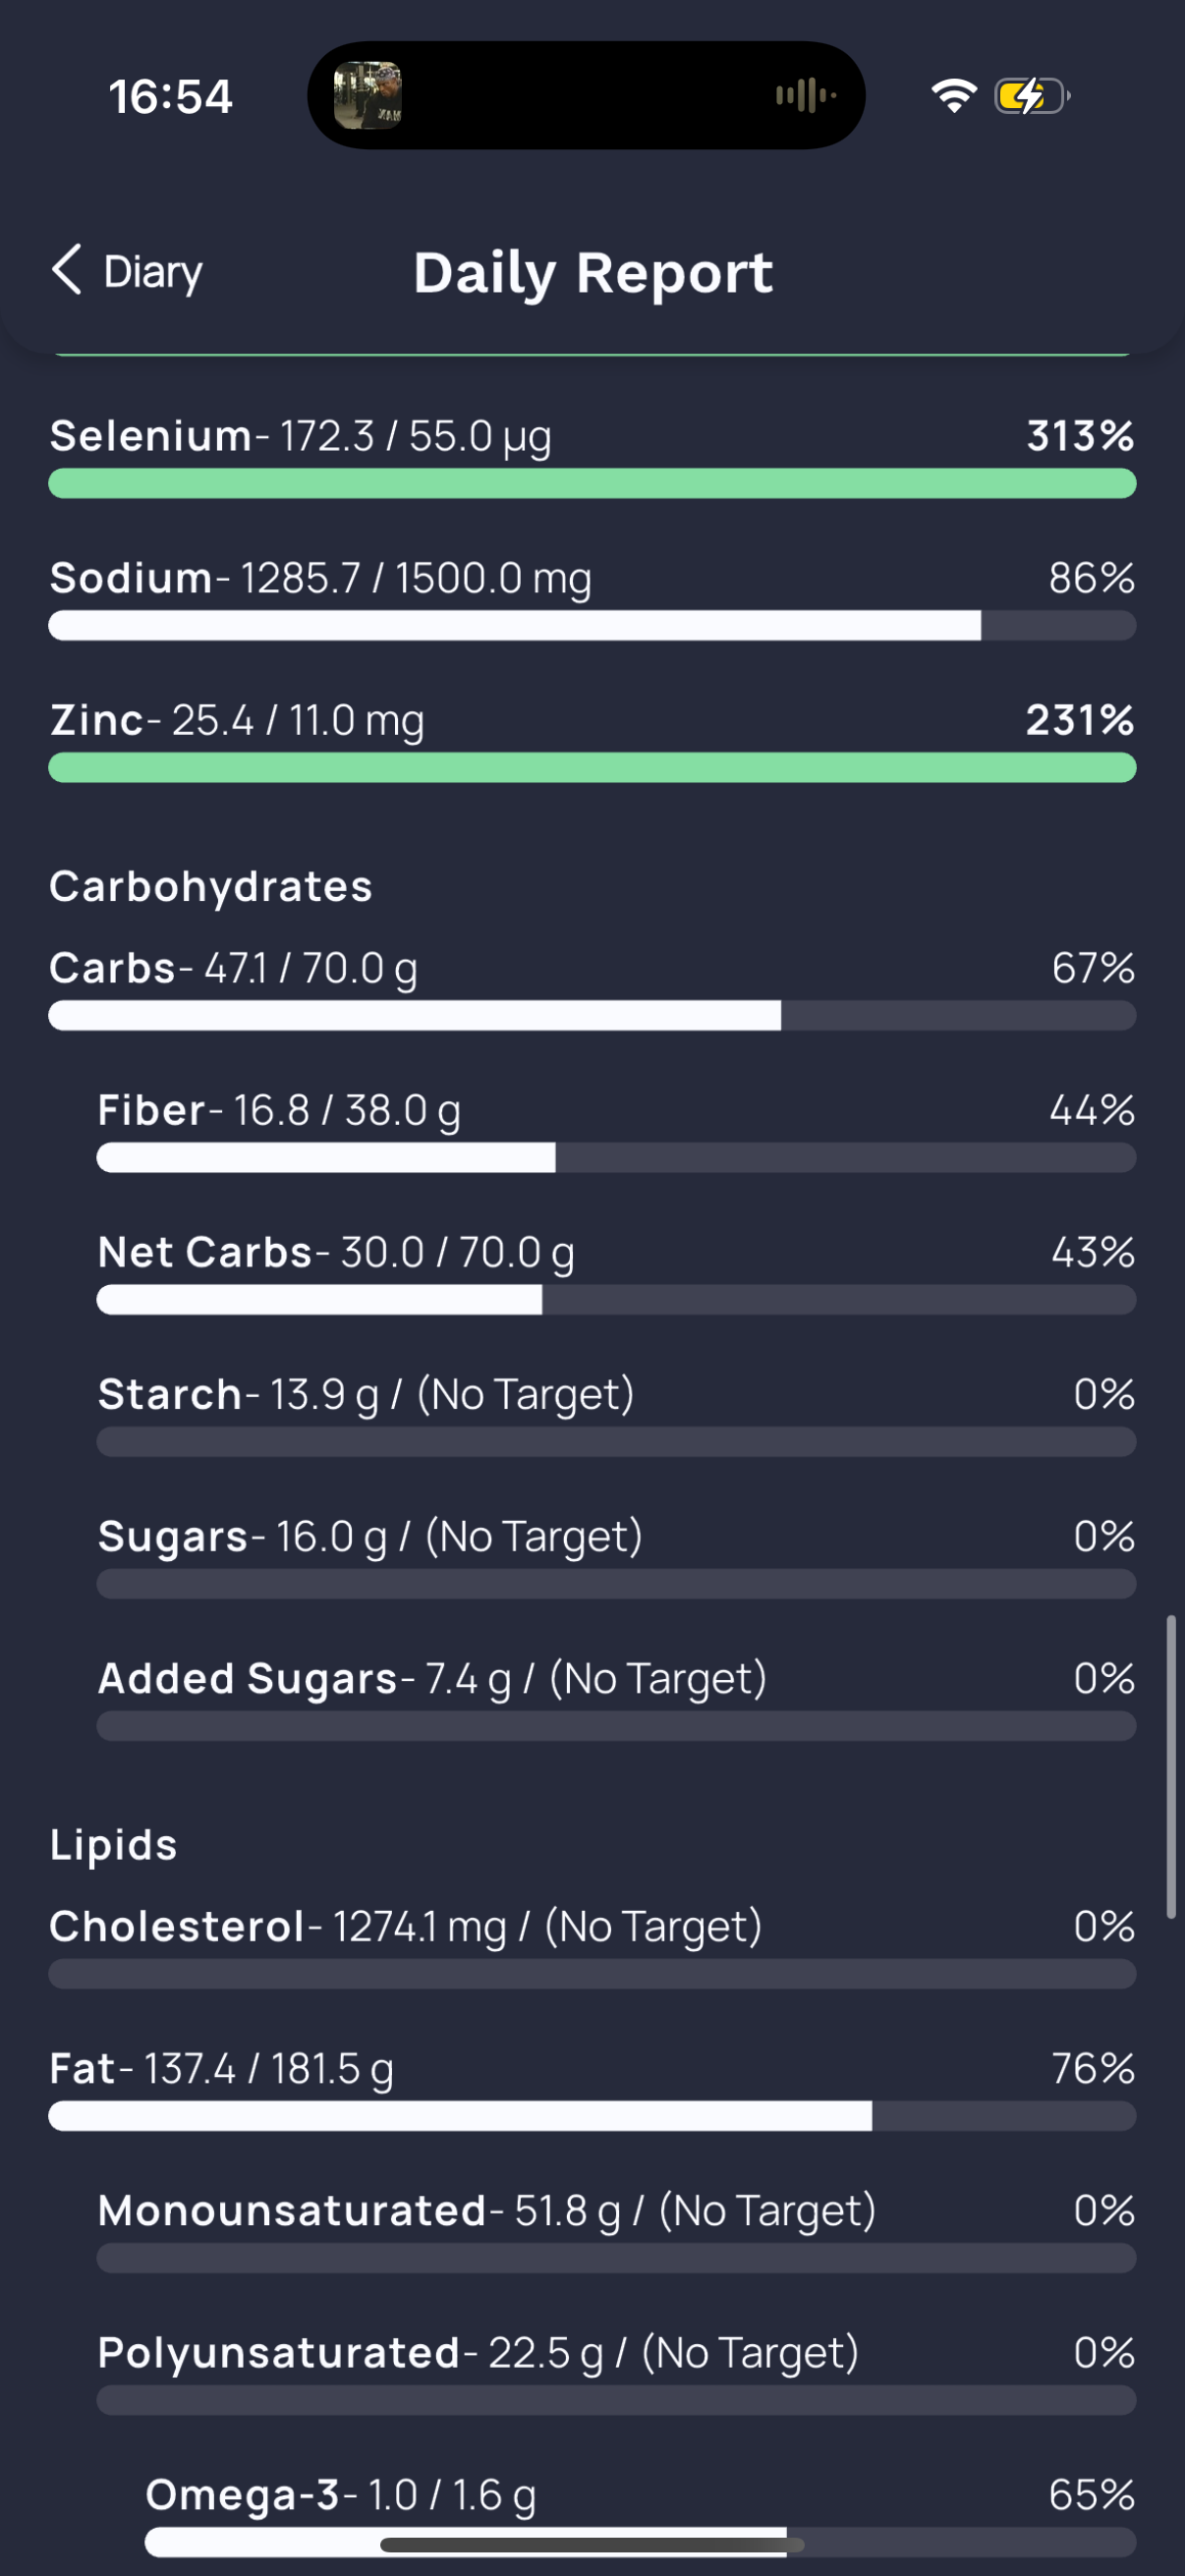The height and width of the screenshot is (2576, 1185).
Task: Open Starch nutrient details
Action: click(x=616, y=1414)
